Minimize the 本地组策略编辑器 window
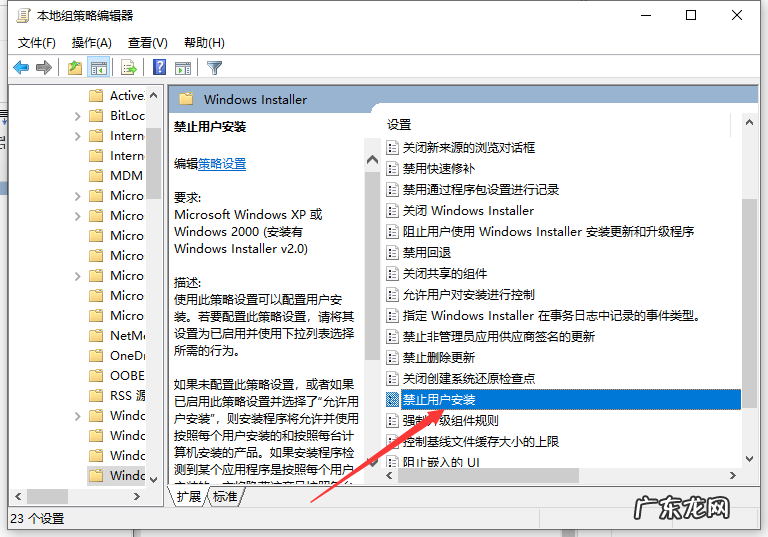This screenshot has width=768, height=537. click(x=646, y=16)
